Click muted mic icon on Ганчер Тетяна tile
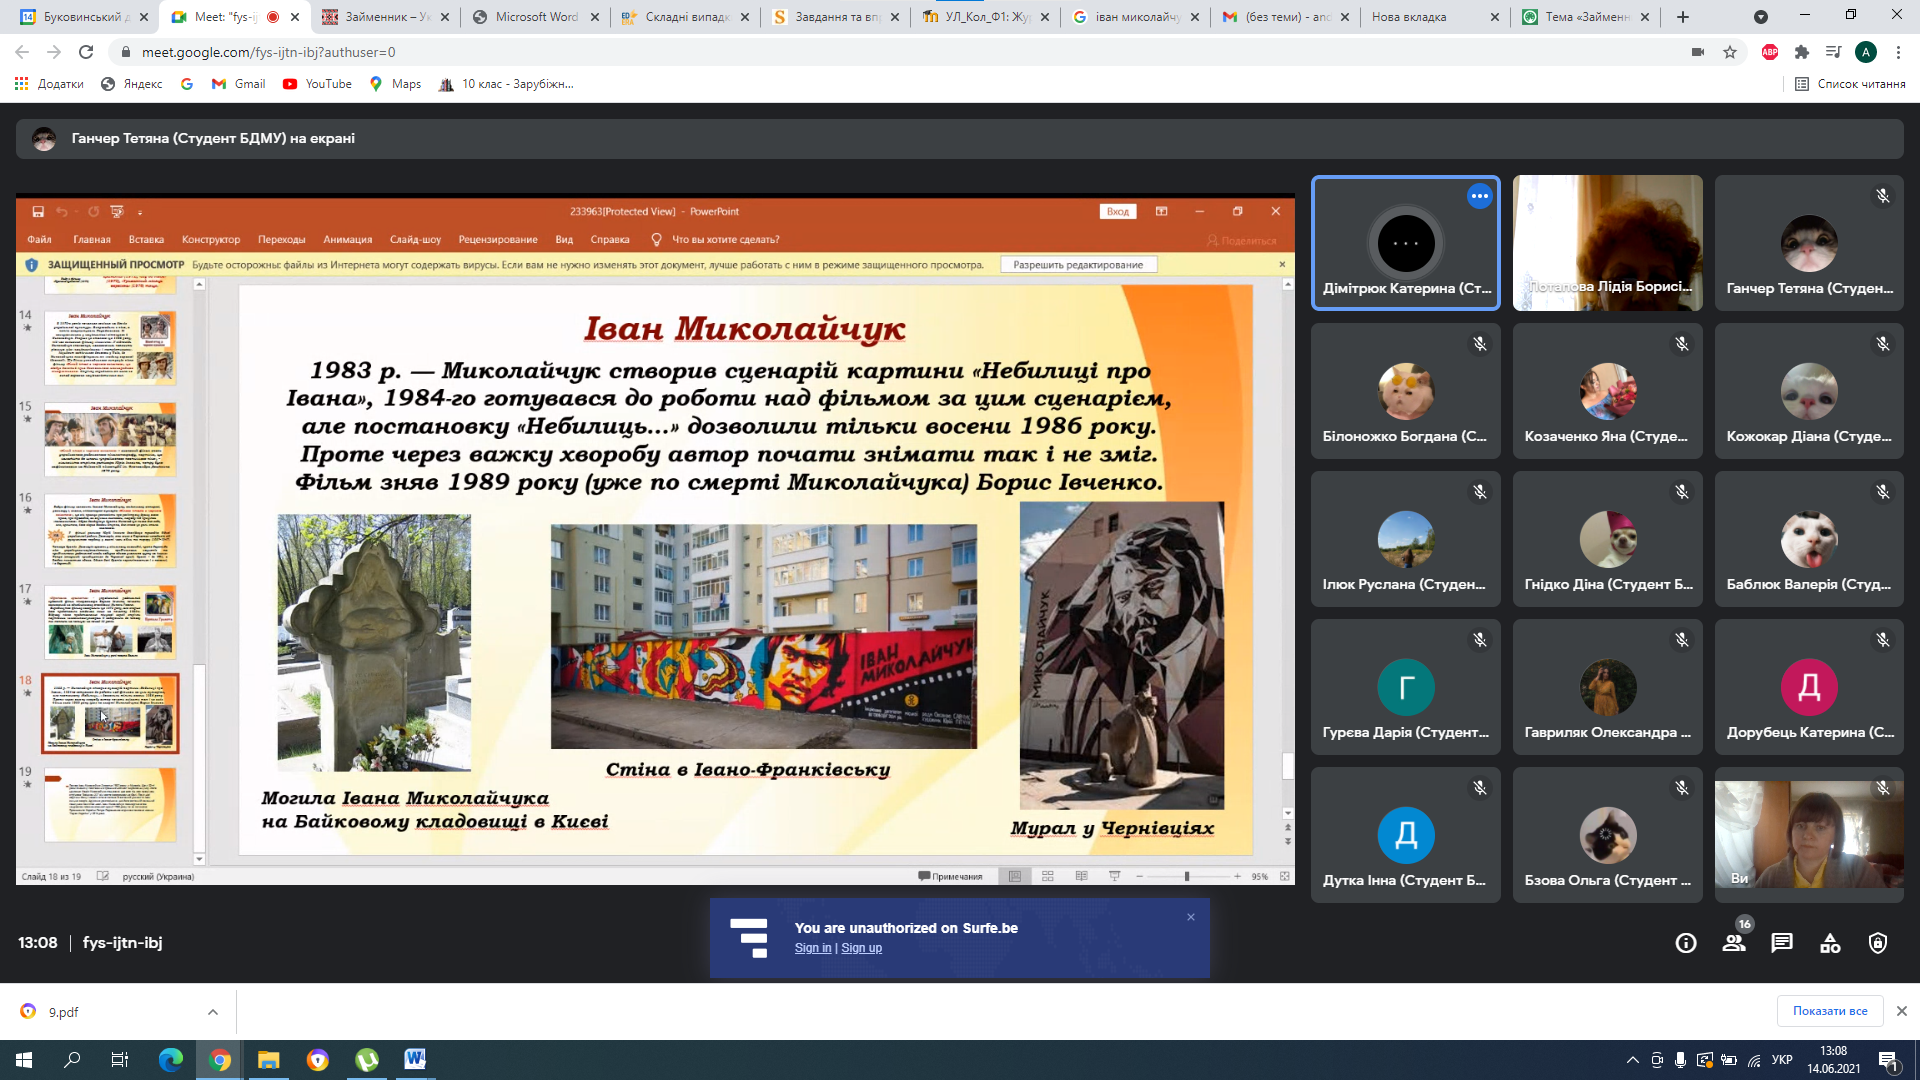The width and height of the screenshot is (1920, 1080). pos(1883,196)
